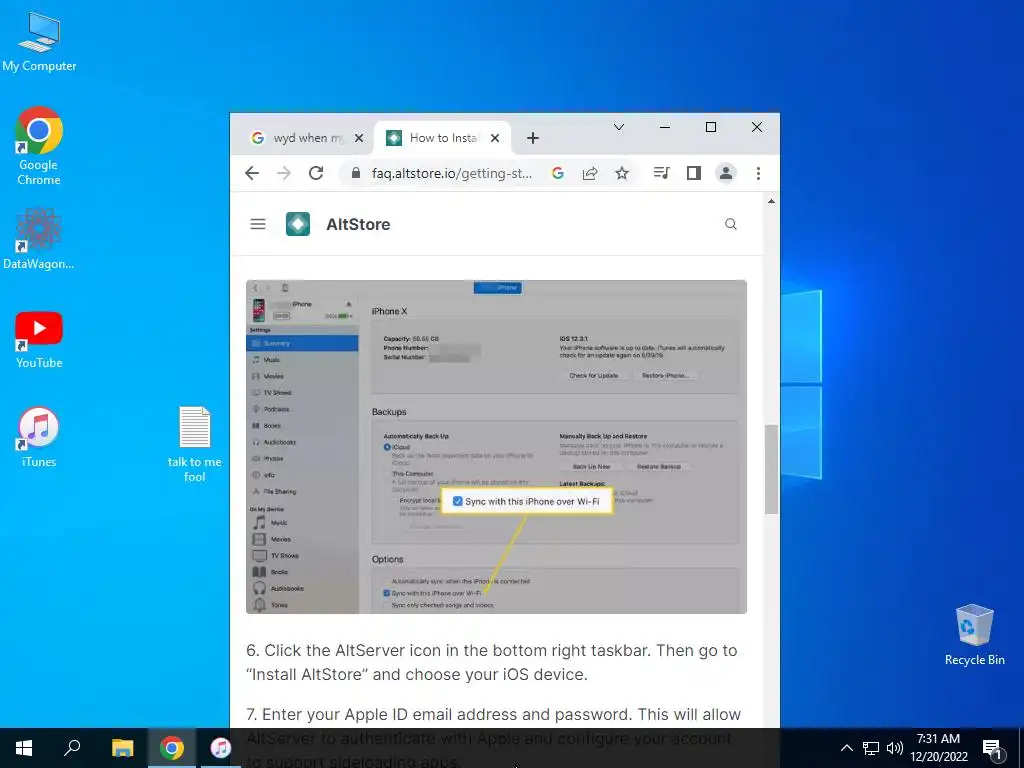Open the network icon in system tray

[x=871, y=748]
